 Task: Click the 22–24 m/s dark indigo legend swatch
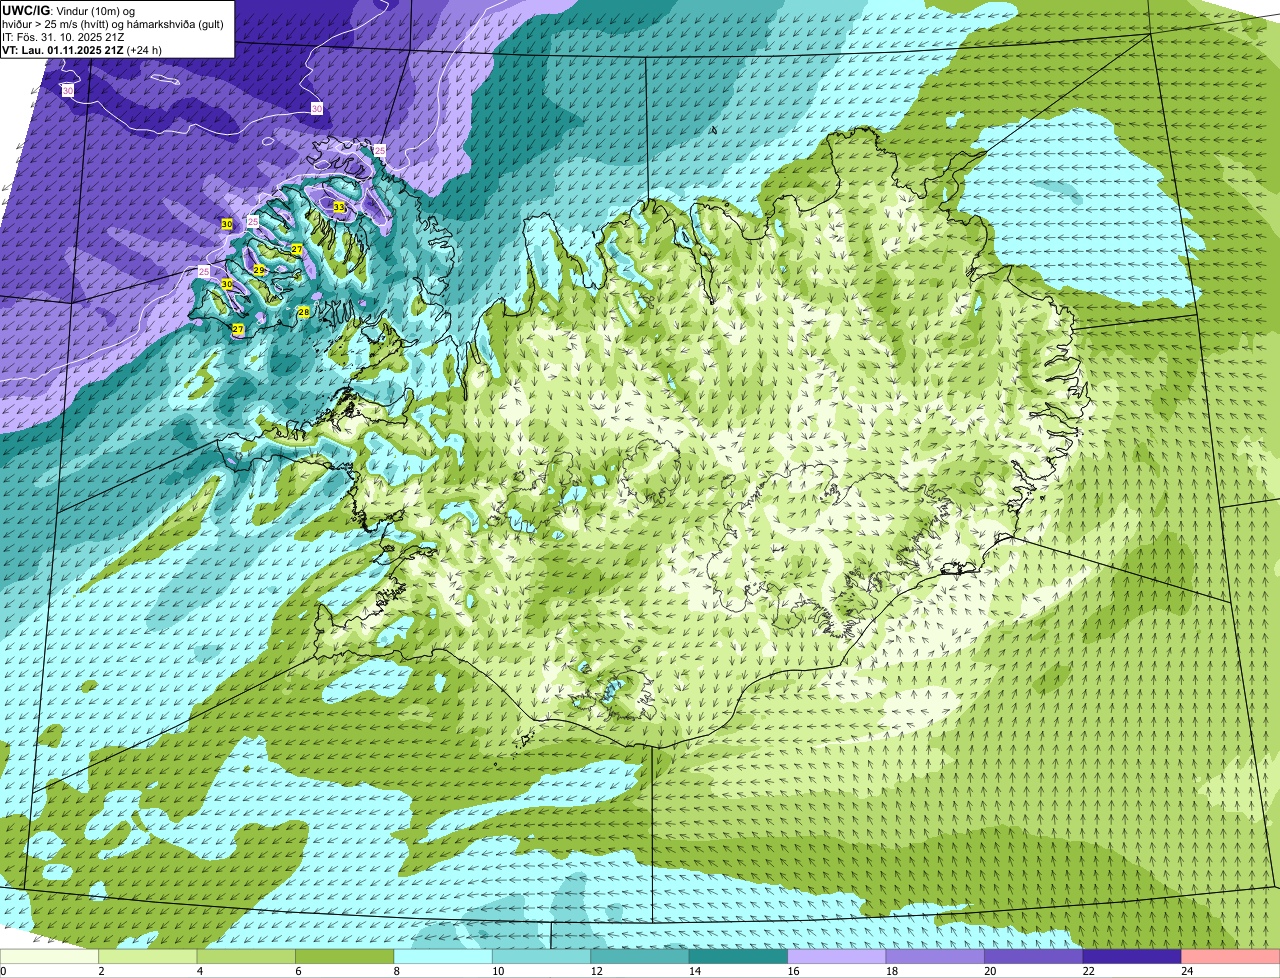1132,957
